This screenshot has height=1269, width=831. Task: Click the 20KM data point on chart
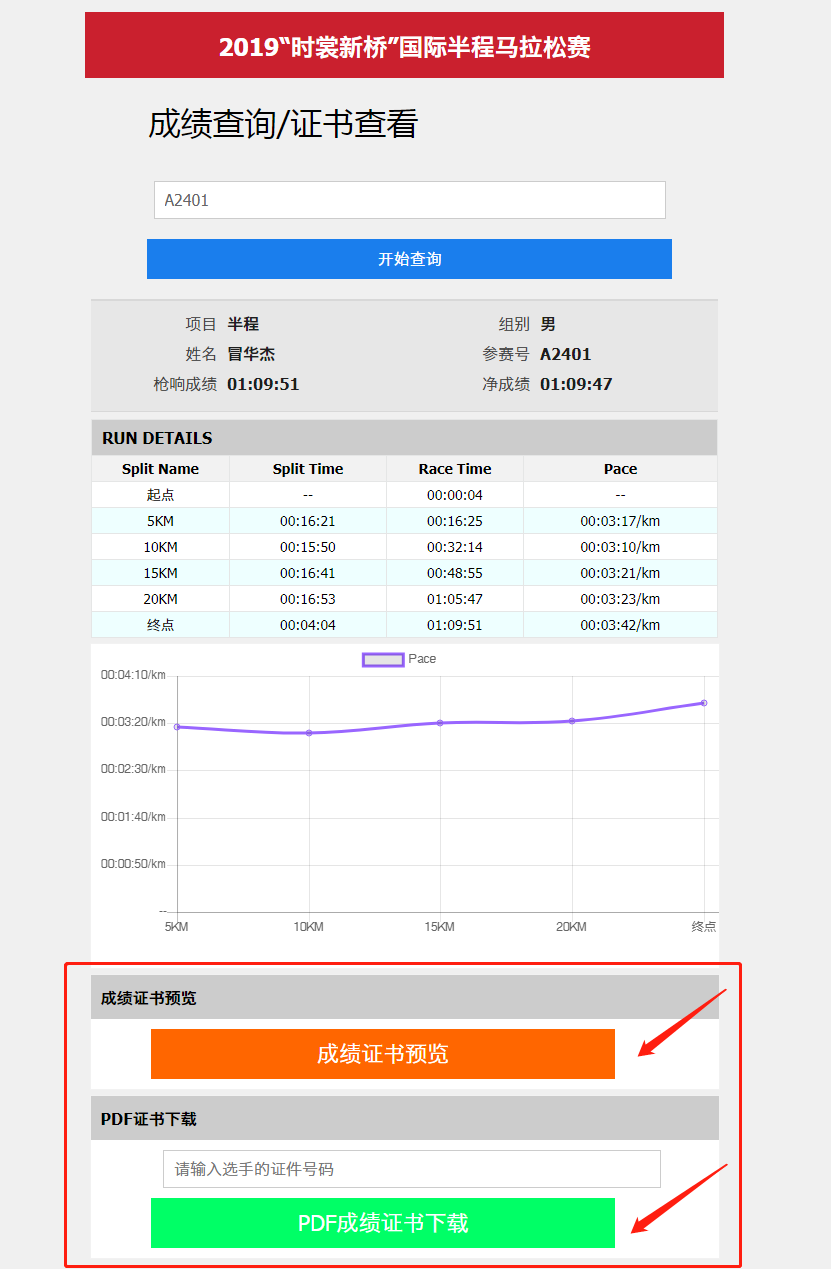pos(572,721)
